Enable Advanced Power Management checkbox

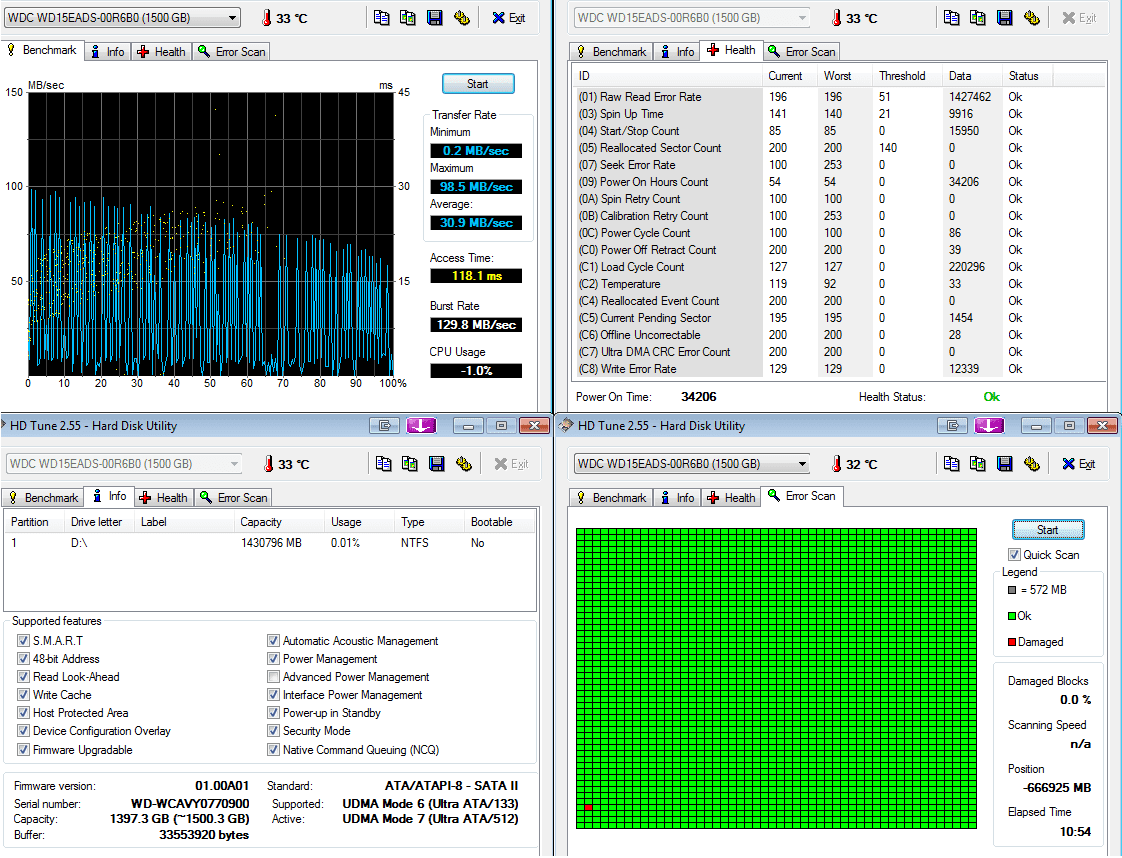[273, 676]
